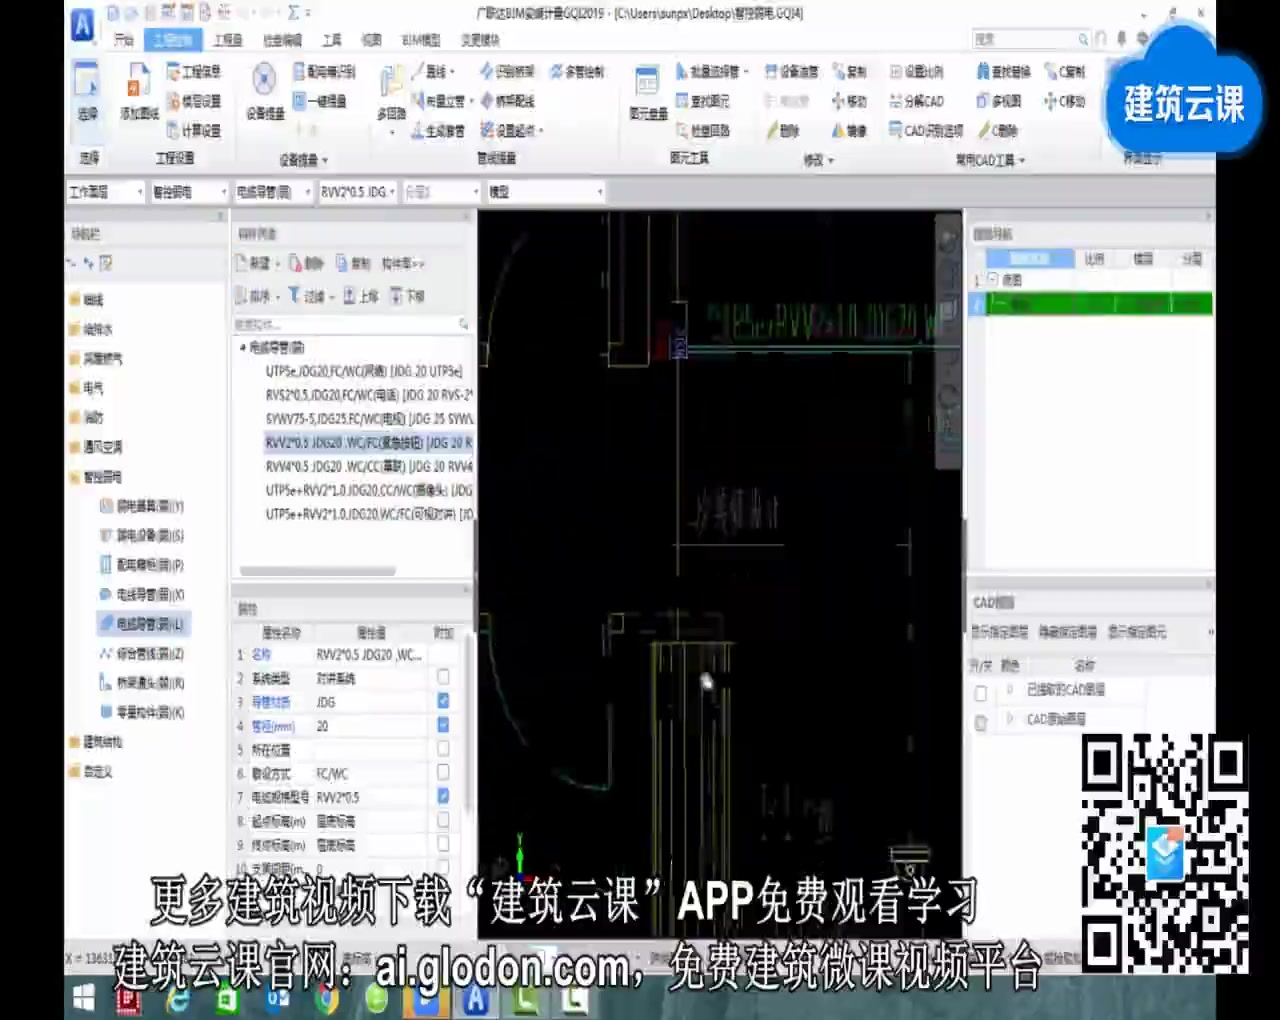Open the 电缆导管(弱) component type dropdown
Screen dimensions: 1280x1020
point(273,191)
